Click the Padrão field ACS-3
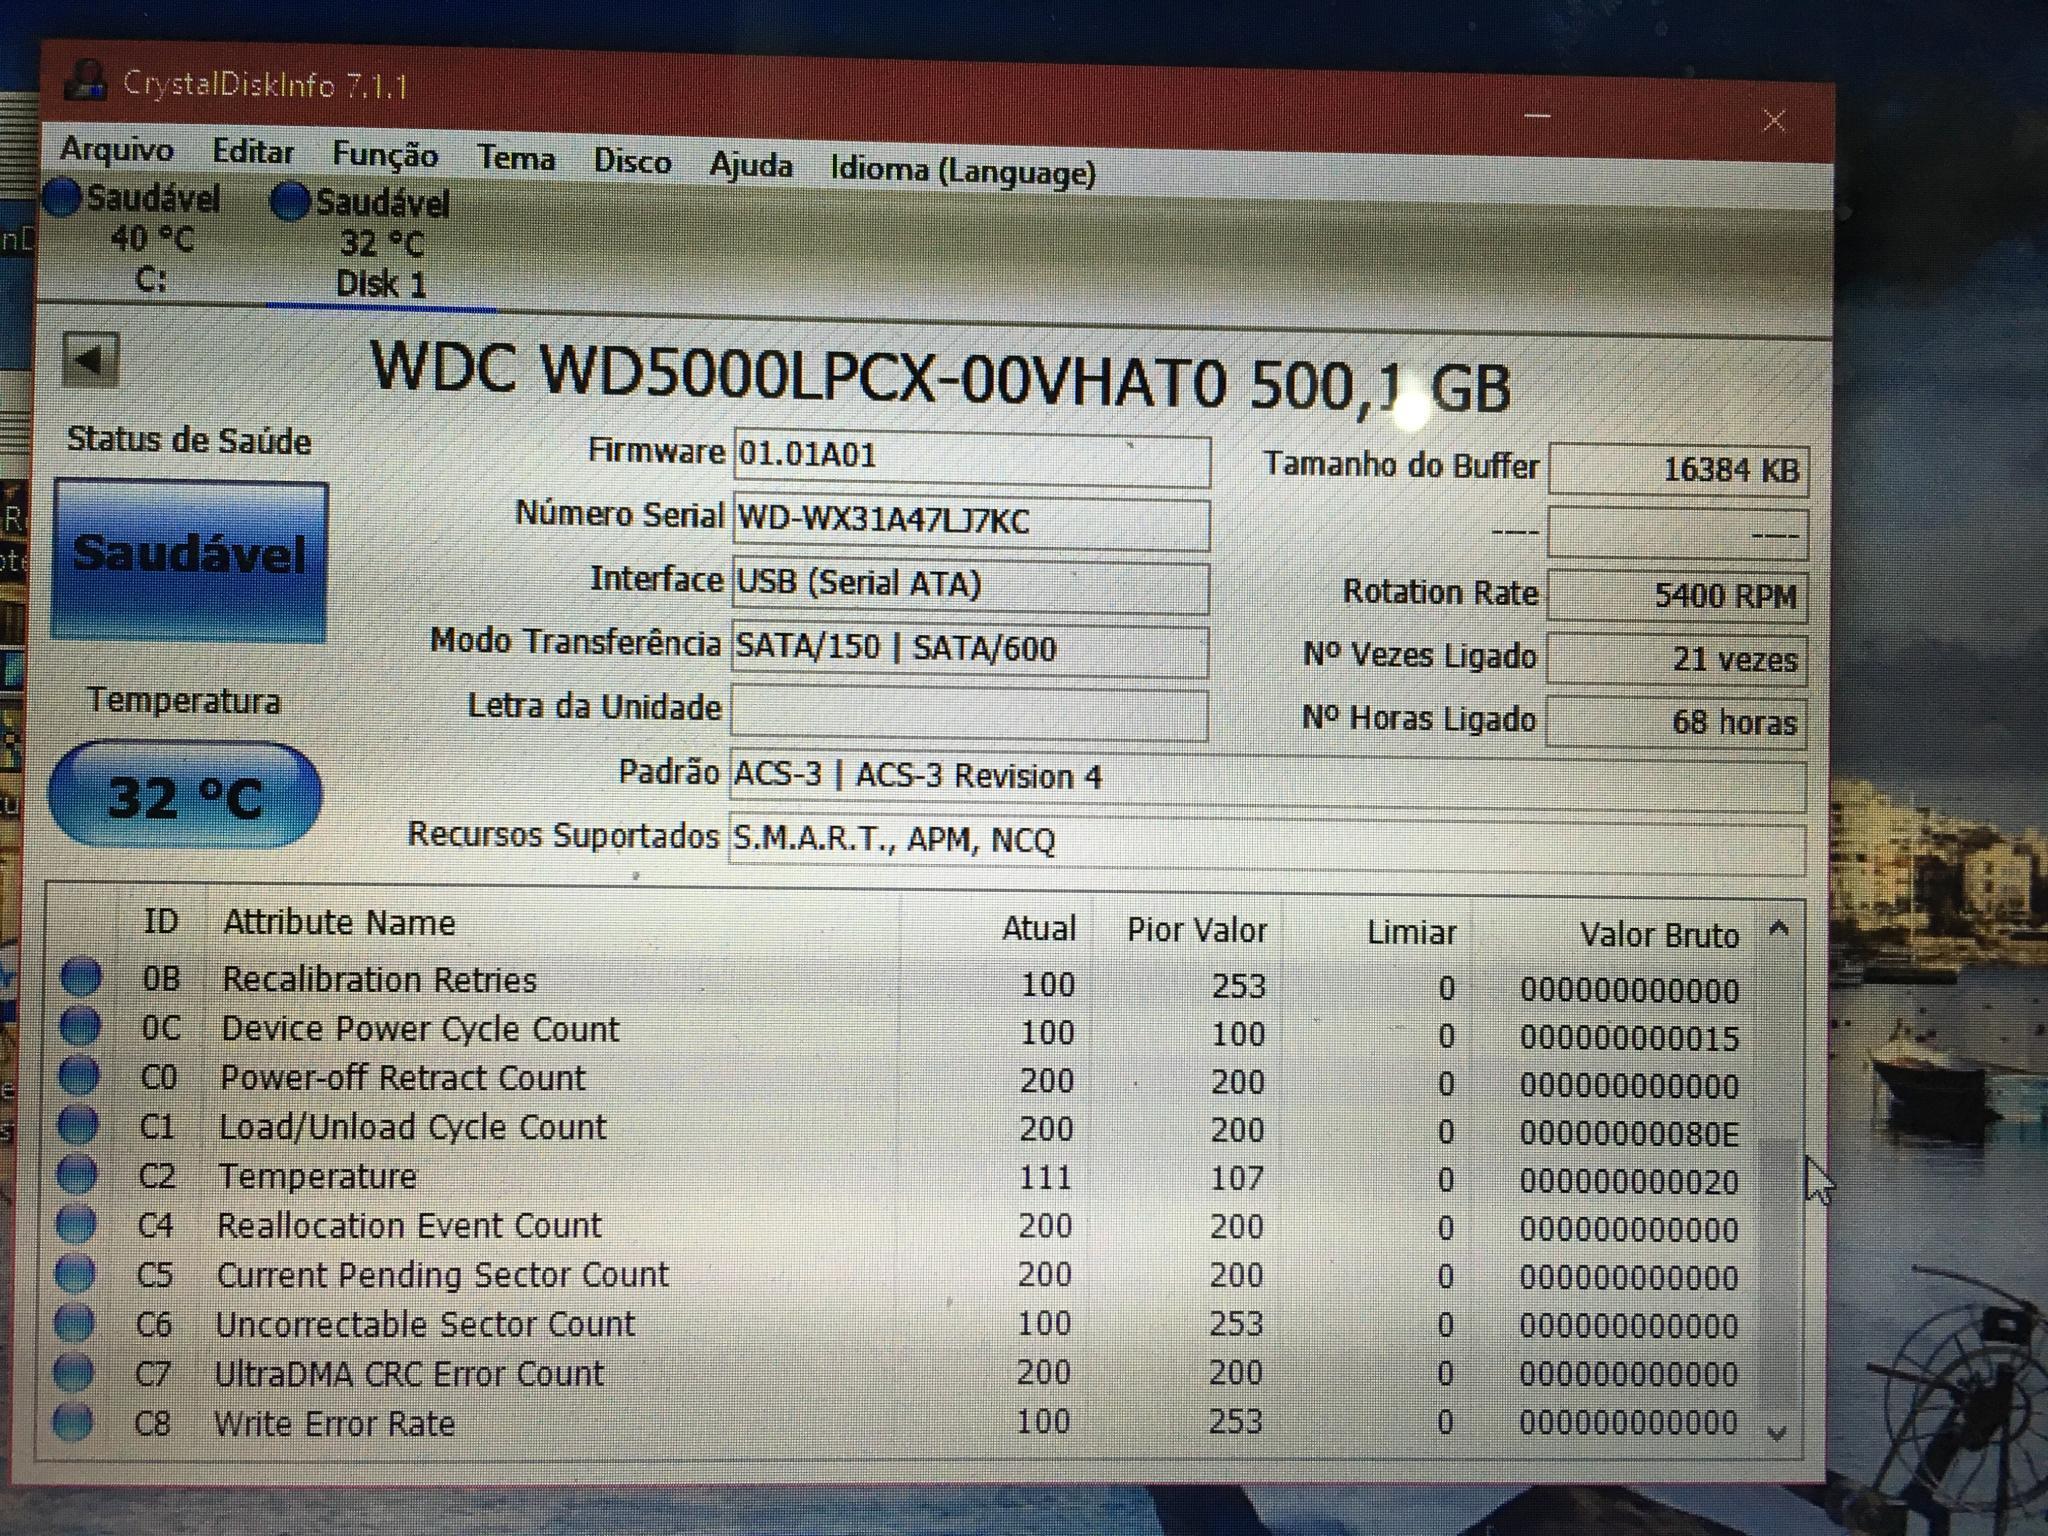 pos(1267,780)
